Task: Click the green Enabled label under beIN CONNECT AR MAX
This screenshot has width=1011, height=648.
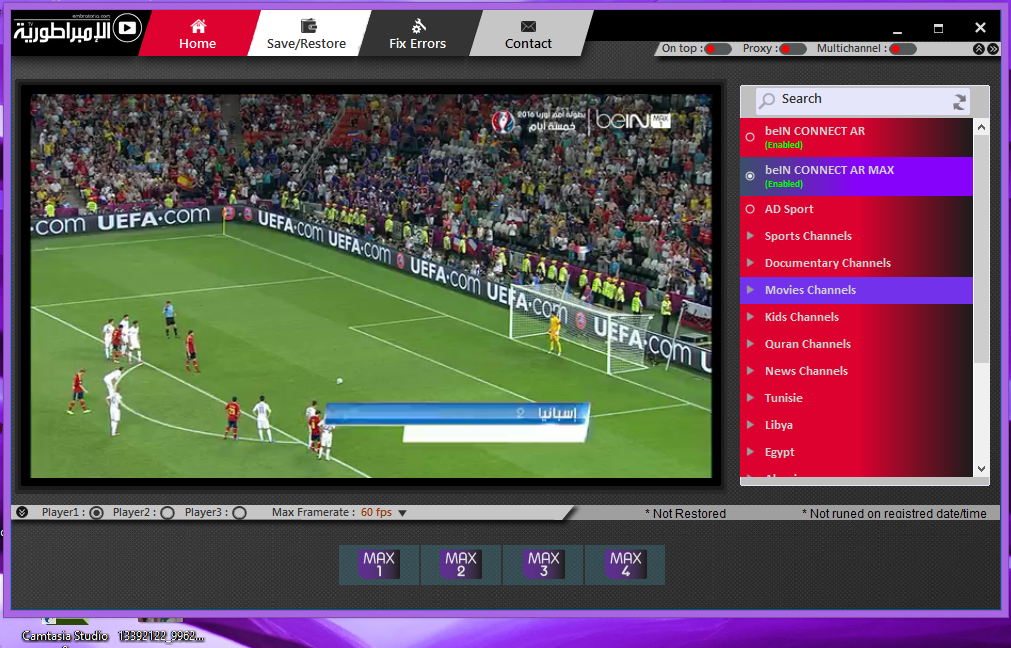Action: [783, 184]
